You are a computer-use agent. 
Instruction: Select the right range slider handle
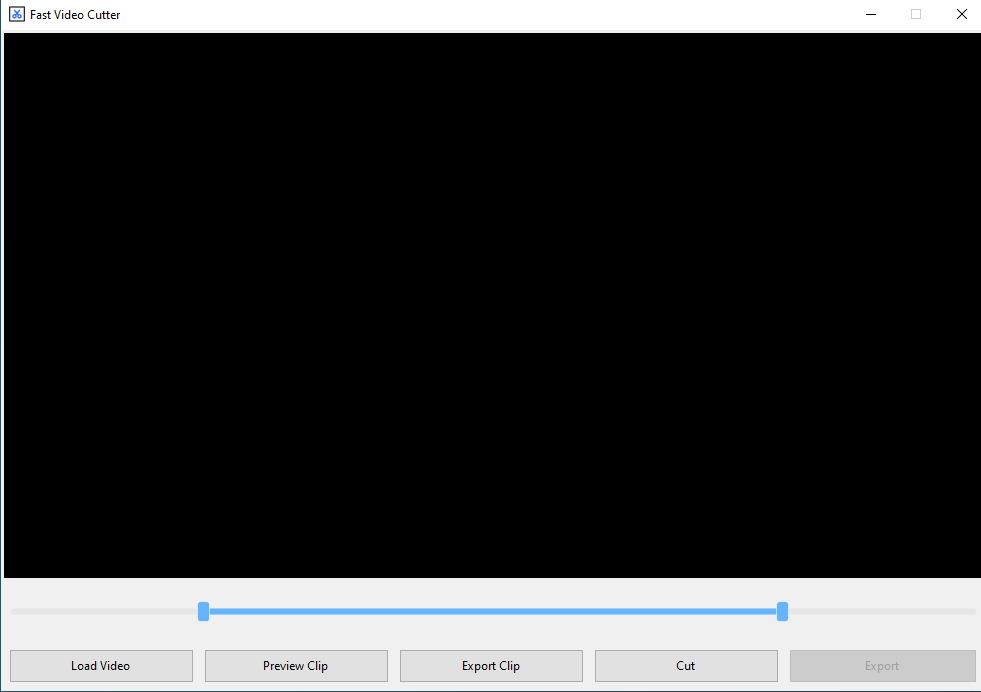tap(782, 611)
